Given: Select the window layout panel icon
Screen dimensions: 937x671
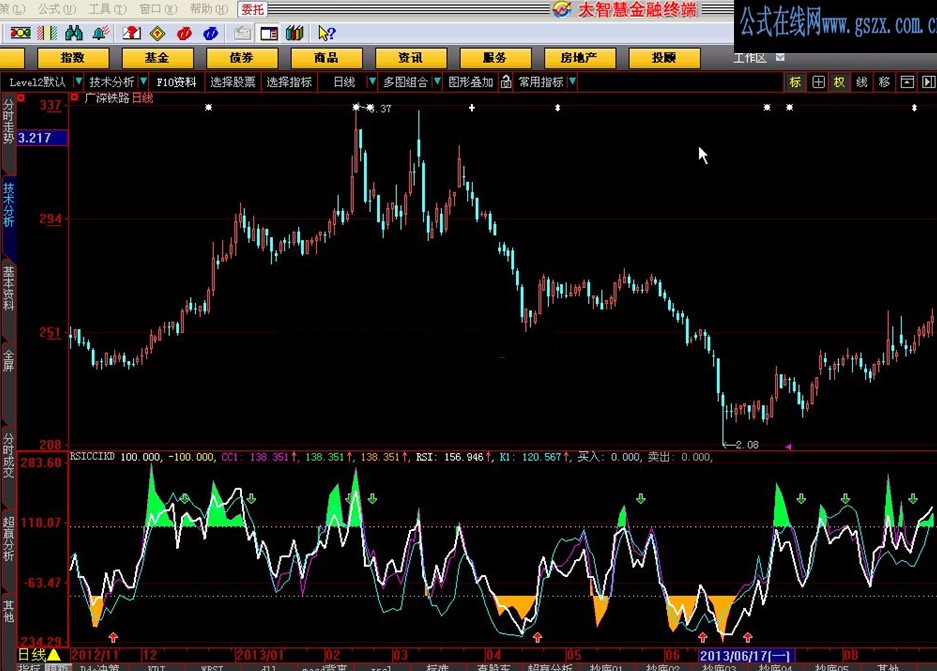Looking at the screenshot, I should click(268, 33).
